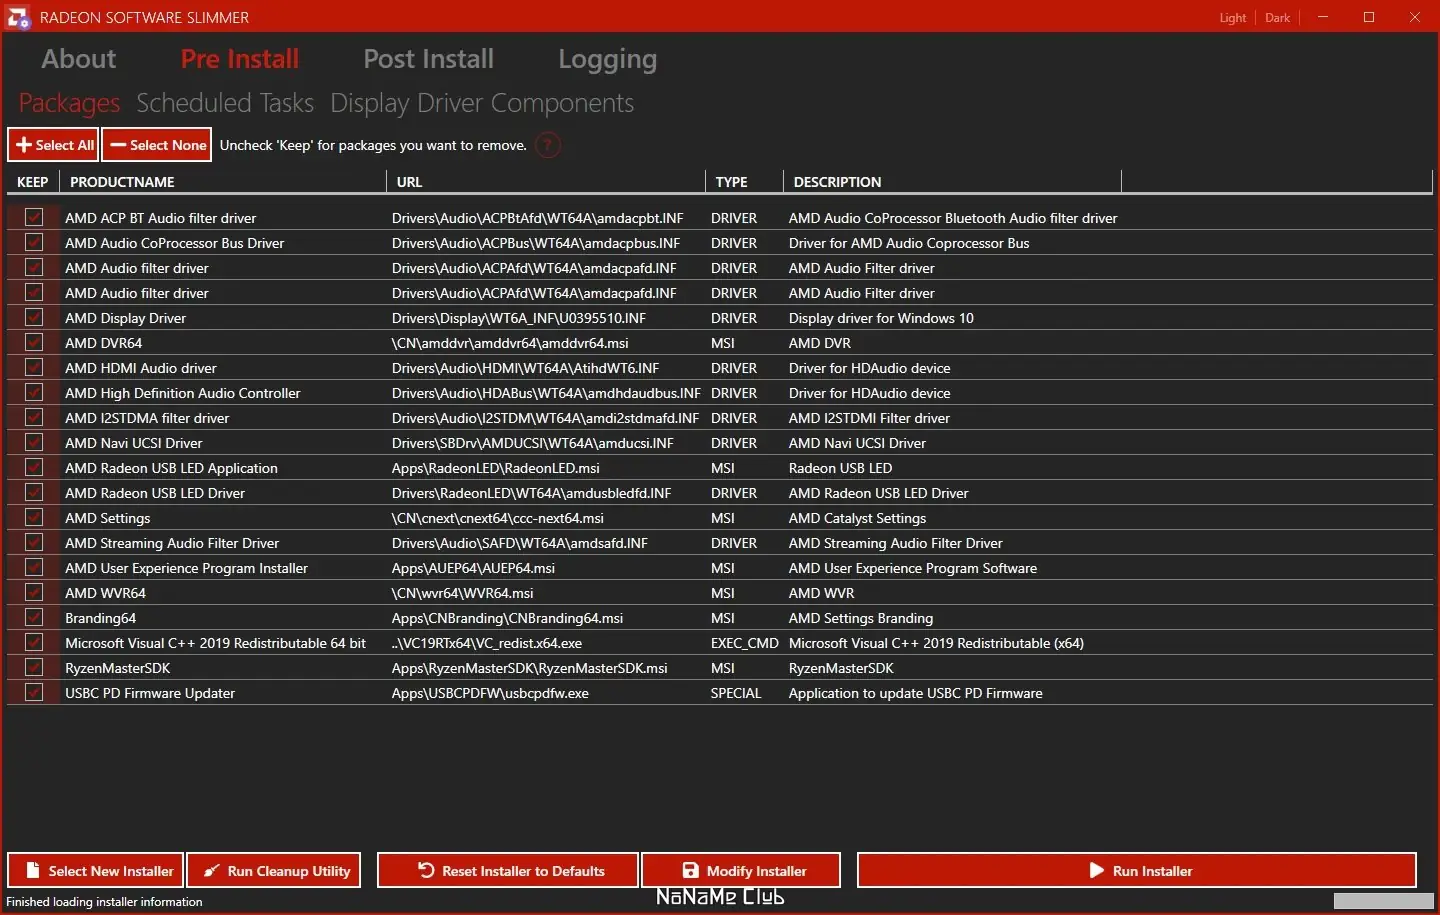Click the '\CN\amddvr\amddvr64\amddvr64.msi' URL cell
1440x915 pixels.
click(x=510, y=343)
